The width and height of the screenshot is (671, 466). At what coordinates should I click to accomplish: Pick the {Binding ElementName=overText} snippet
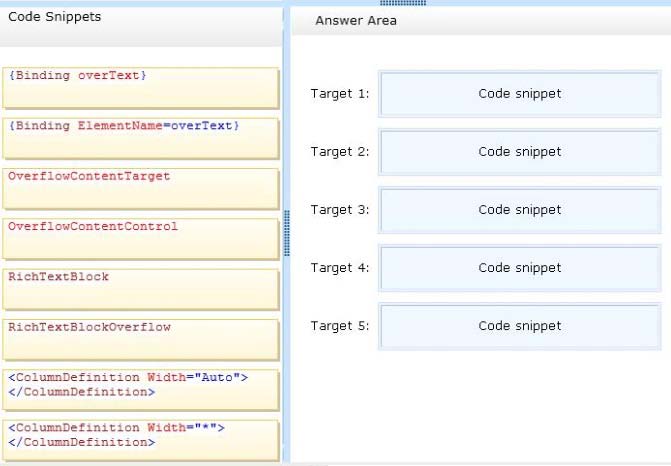tap(141, 138)
